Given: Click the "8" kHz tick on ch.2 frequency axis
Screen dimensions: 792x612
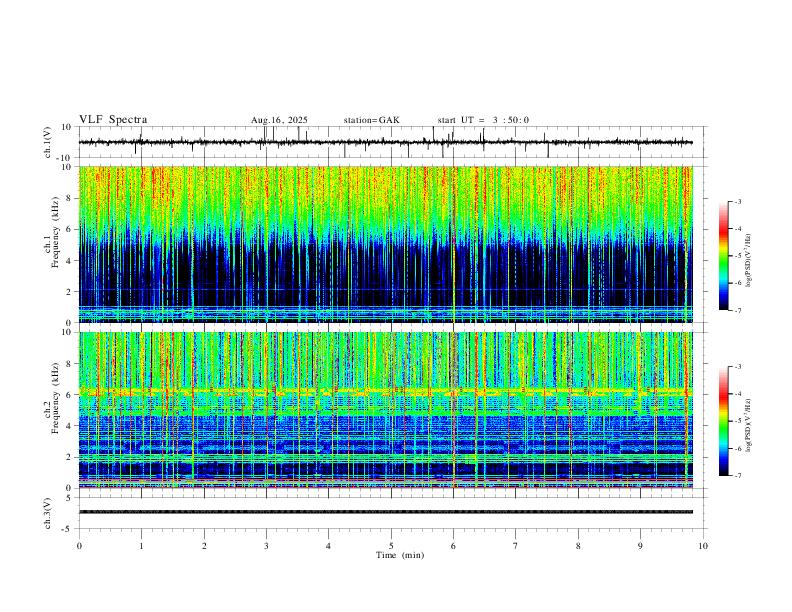Looking at the screenshot, I should coord(70,364).
